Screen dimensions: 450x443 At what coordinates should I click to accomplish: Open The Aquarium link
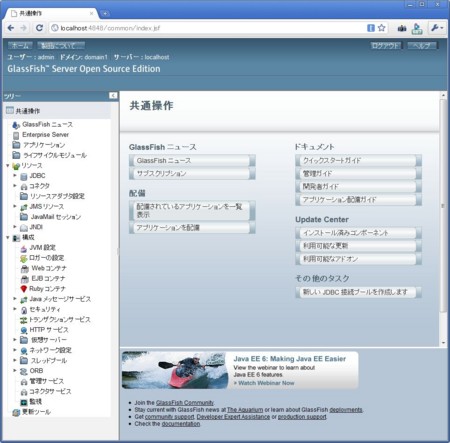pyautogui.click(x=245, y=410)
